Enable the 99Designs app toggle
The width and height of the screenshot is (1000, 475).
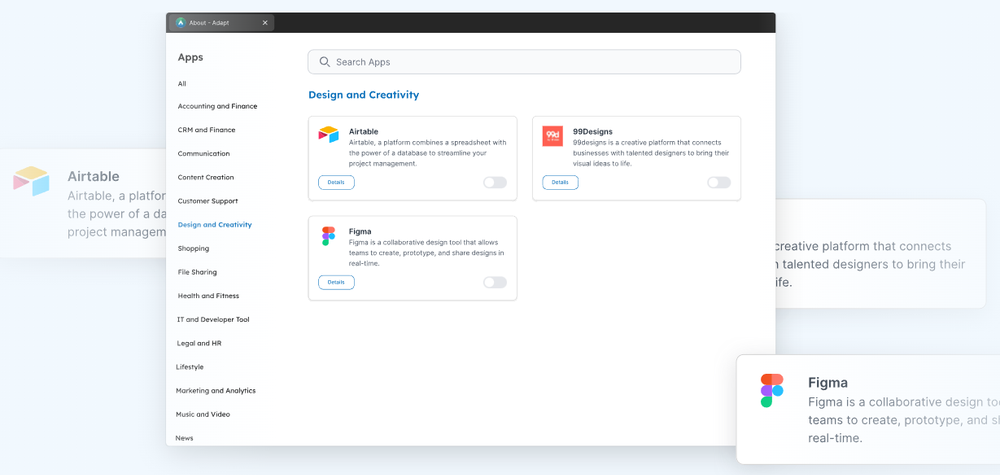(719, 182)
